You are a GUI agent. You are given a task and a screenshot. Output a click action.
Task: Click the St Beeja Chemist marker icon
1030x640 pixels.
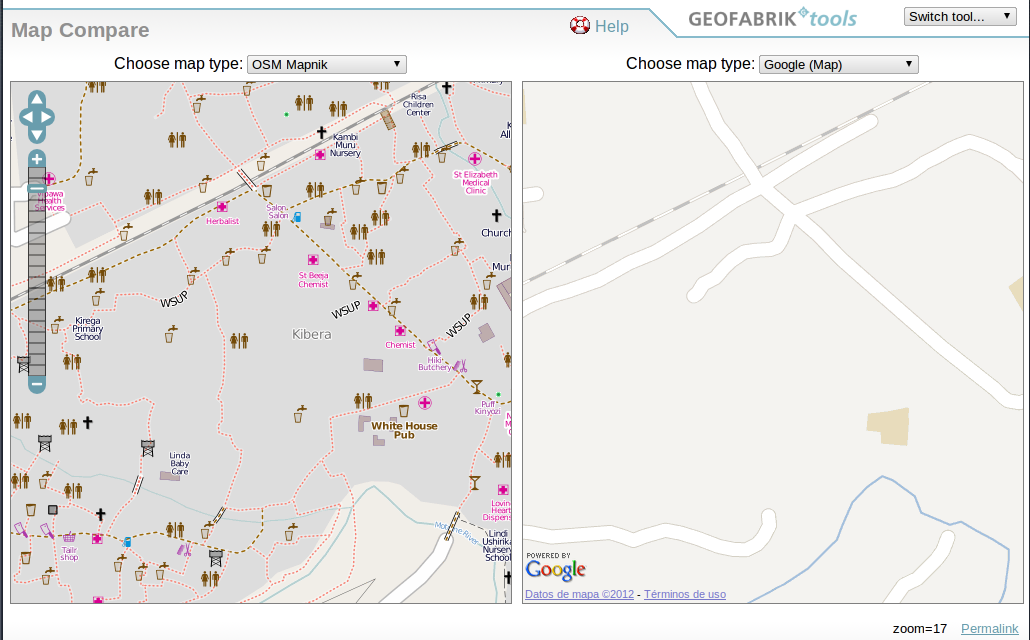coord(313,259)
